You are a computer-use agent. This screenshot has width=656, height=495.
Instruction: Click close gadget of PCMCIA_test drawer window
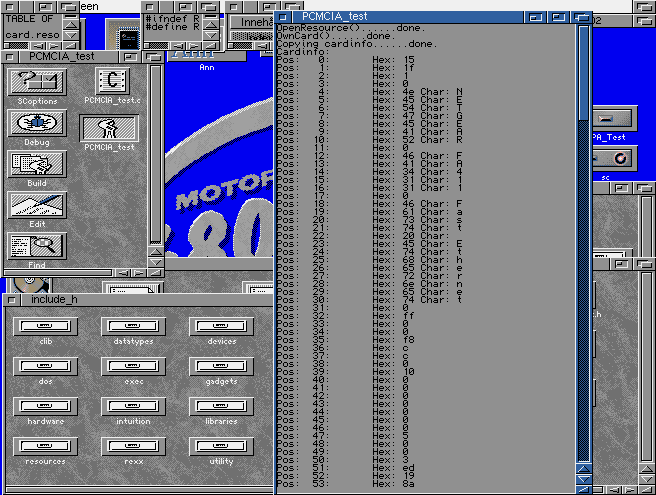pos(10,57)
